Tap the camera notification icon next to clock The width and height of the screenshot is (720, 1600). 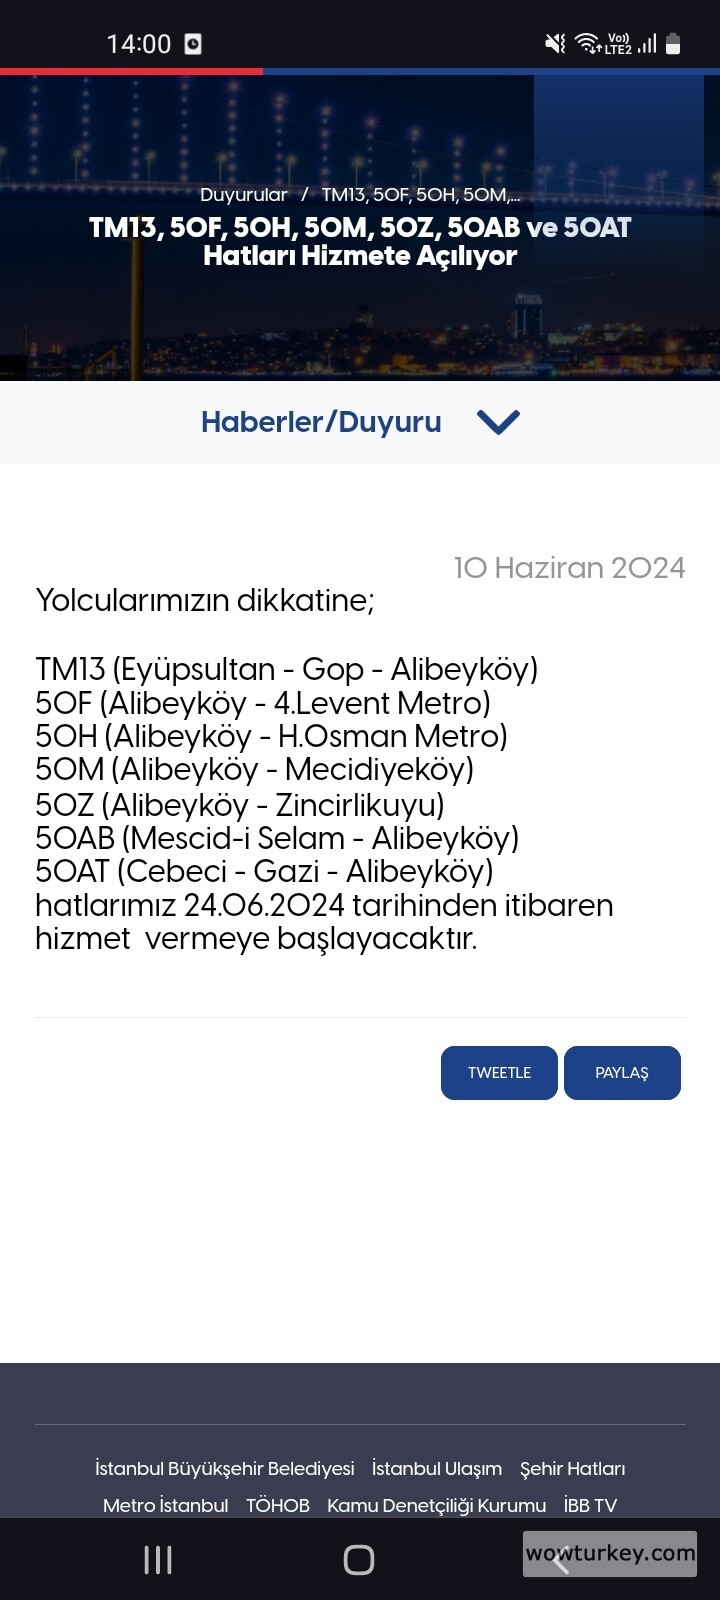pos(192,44)
